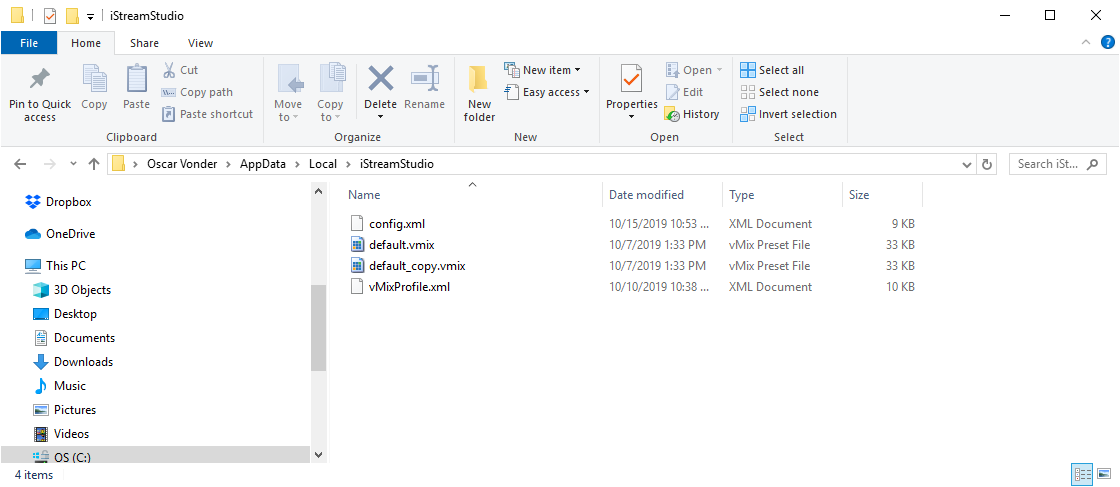The image size is (1120, 487).
Task: Click the Open ribbon button
Action: tap(694, 70)
